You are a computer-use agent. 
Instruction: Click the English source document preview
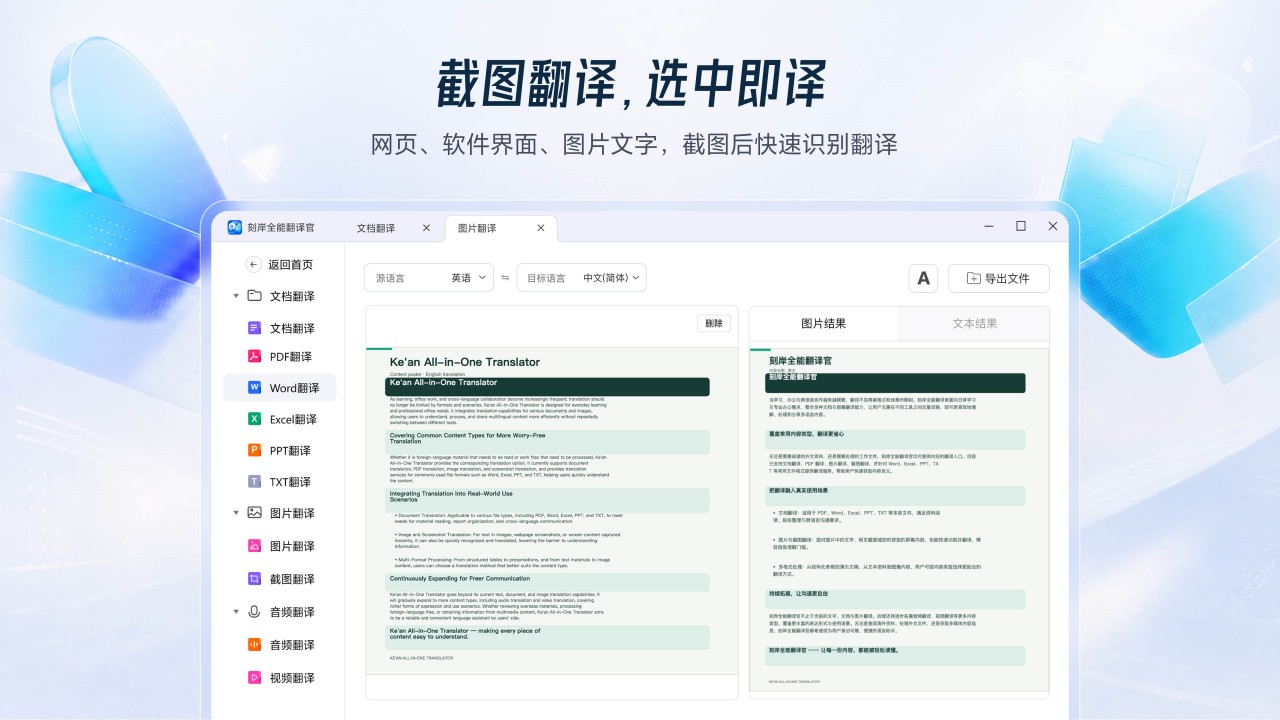(x=552, y=511)
